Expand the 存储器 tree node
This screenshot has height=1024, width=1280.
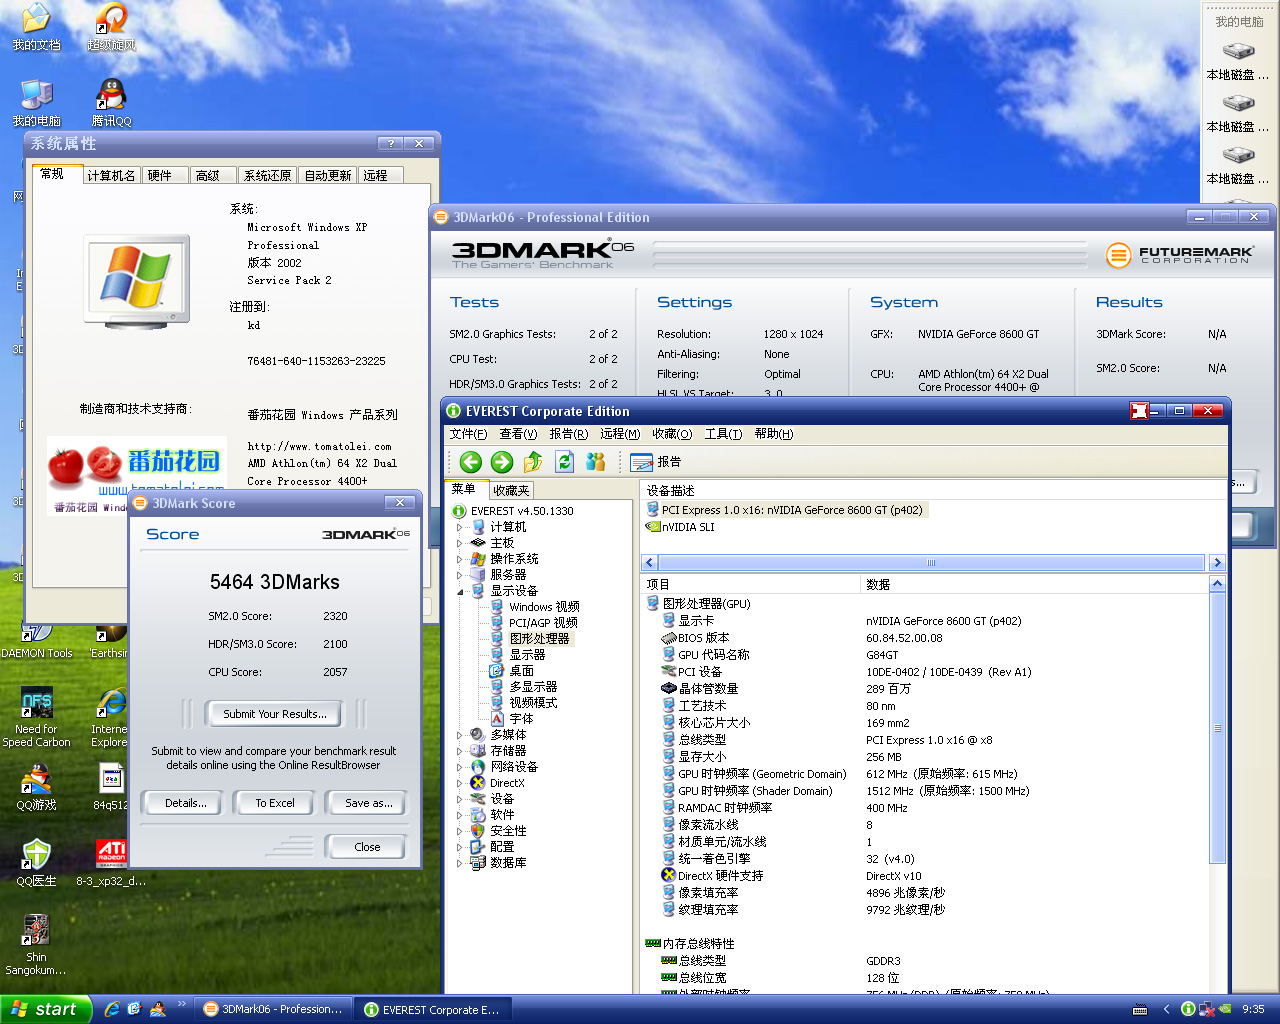(460, 751)
